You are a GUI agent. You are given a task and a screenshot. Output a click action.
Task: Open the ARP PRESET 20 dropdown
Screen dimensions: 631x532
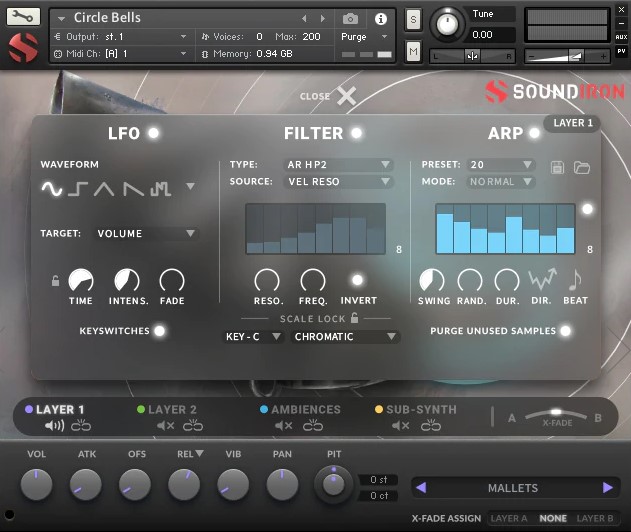click(x=501, y=165)
